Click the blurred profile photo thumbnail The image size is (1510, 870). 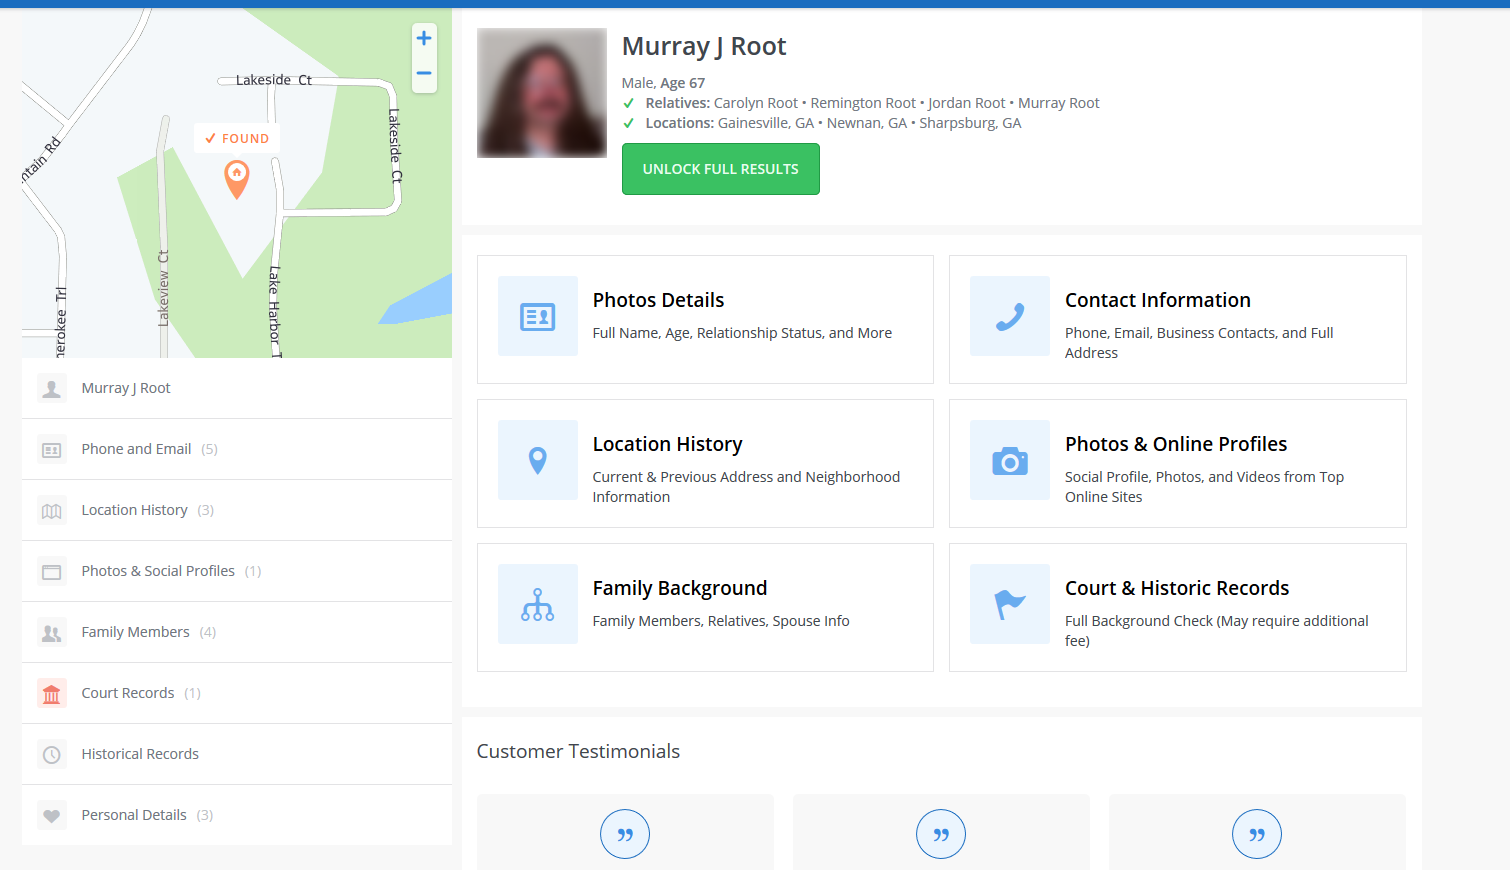(x=542, y=93)
